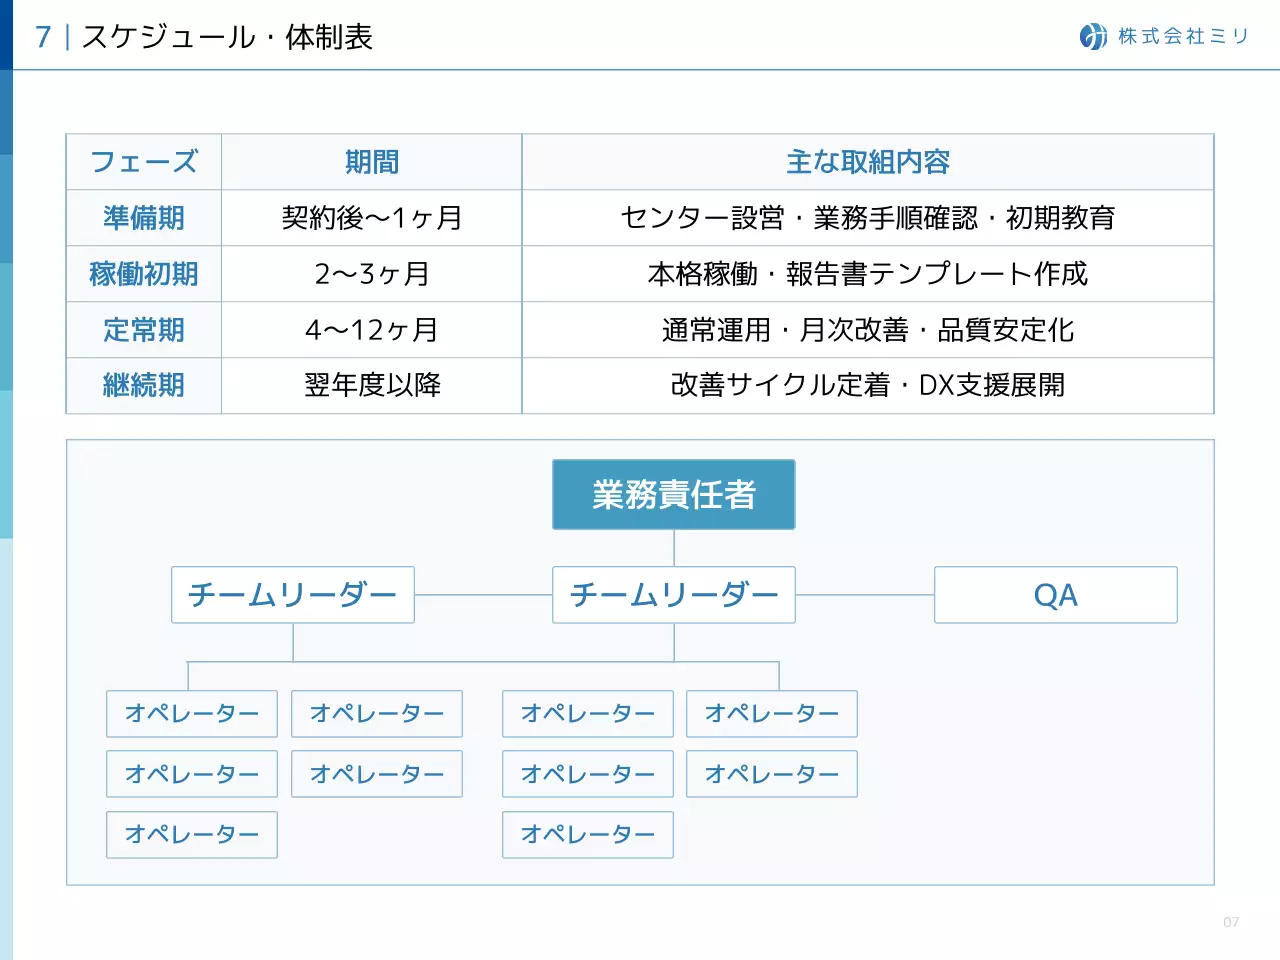
Task: Select the 業務責任者 box in the org chart
Action: (x=673, y=493)
